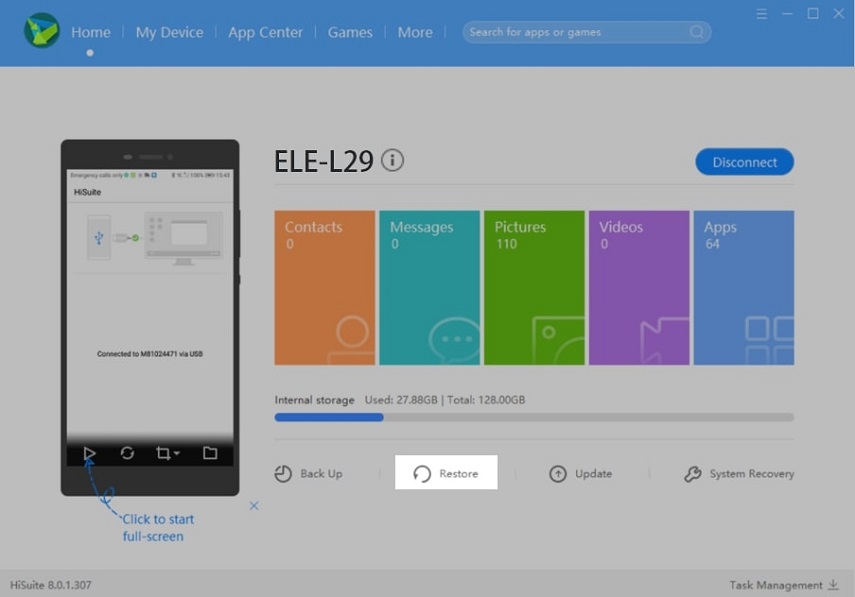Open Task Management
The width and height of the screenshot is (855, 597).
(x=784, y=585)
